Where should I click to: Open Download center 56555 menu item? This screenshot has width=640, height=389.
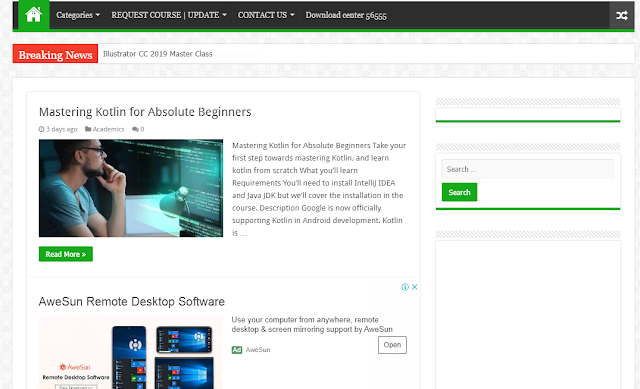pos(346,15)
